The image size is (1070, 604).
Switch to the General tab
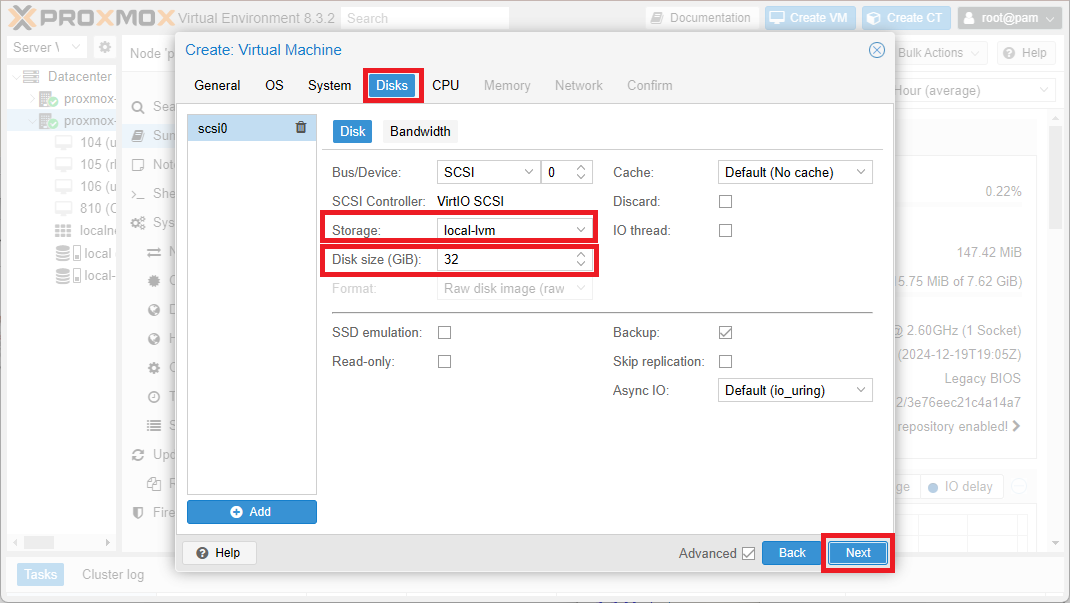point(217,85)
